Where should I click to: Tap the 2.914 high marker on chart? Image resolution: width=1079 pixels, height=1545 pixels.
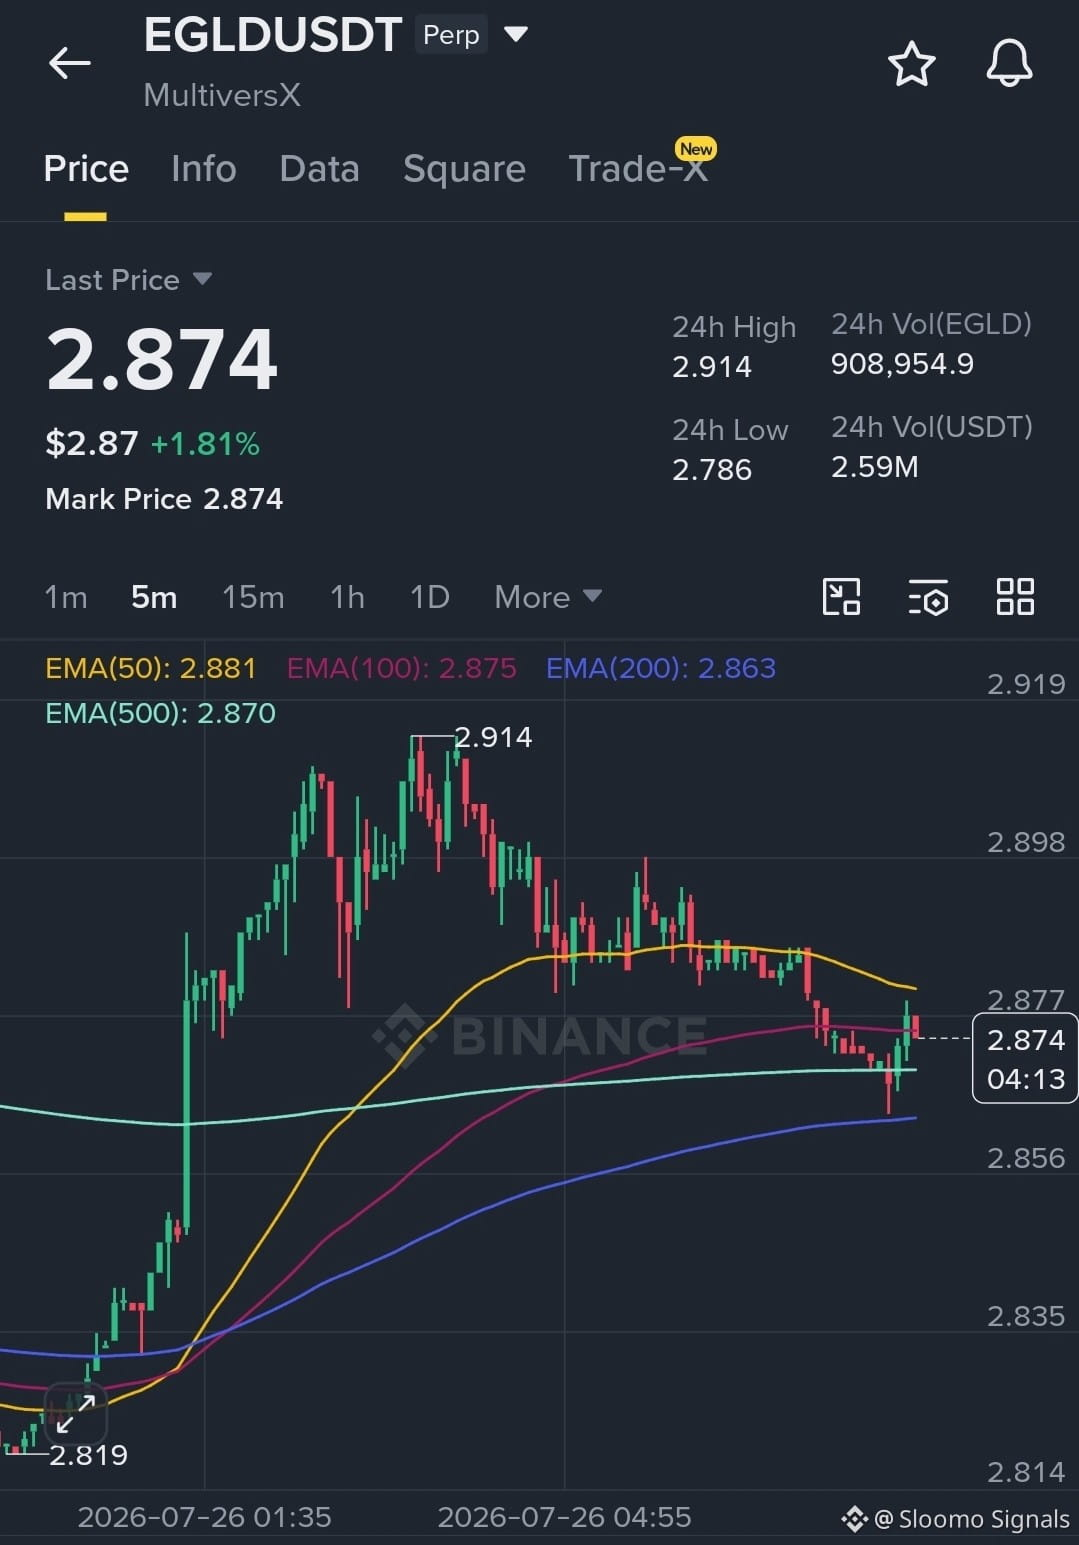pos(493,737)
